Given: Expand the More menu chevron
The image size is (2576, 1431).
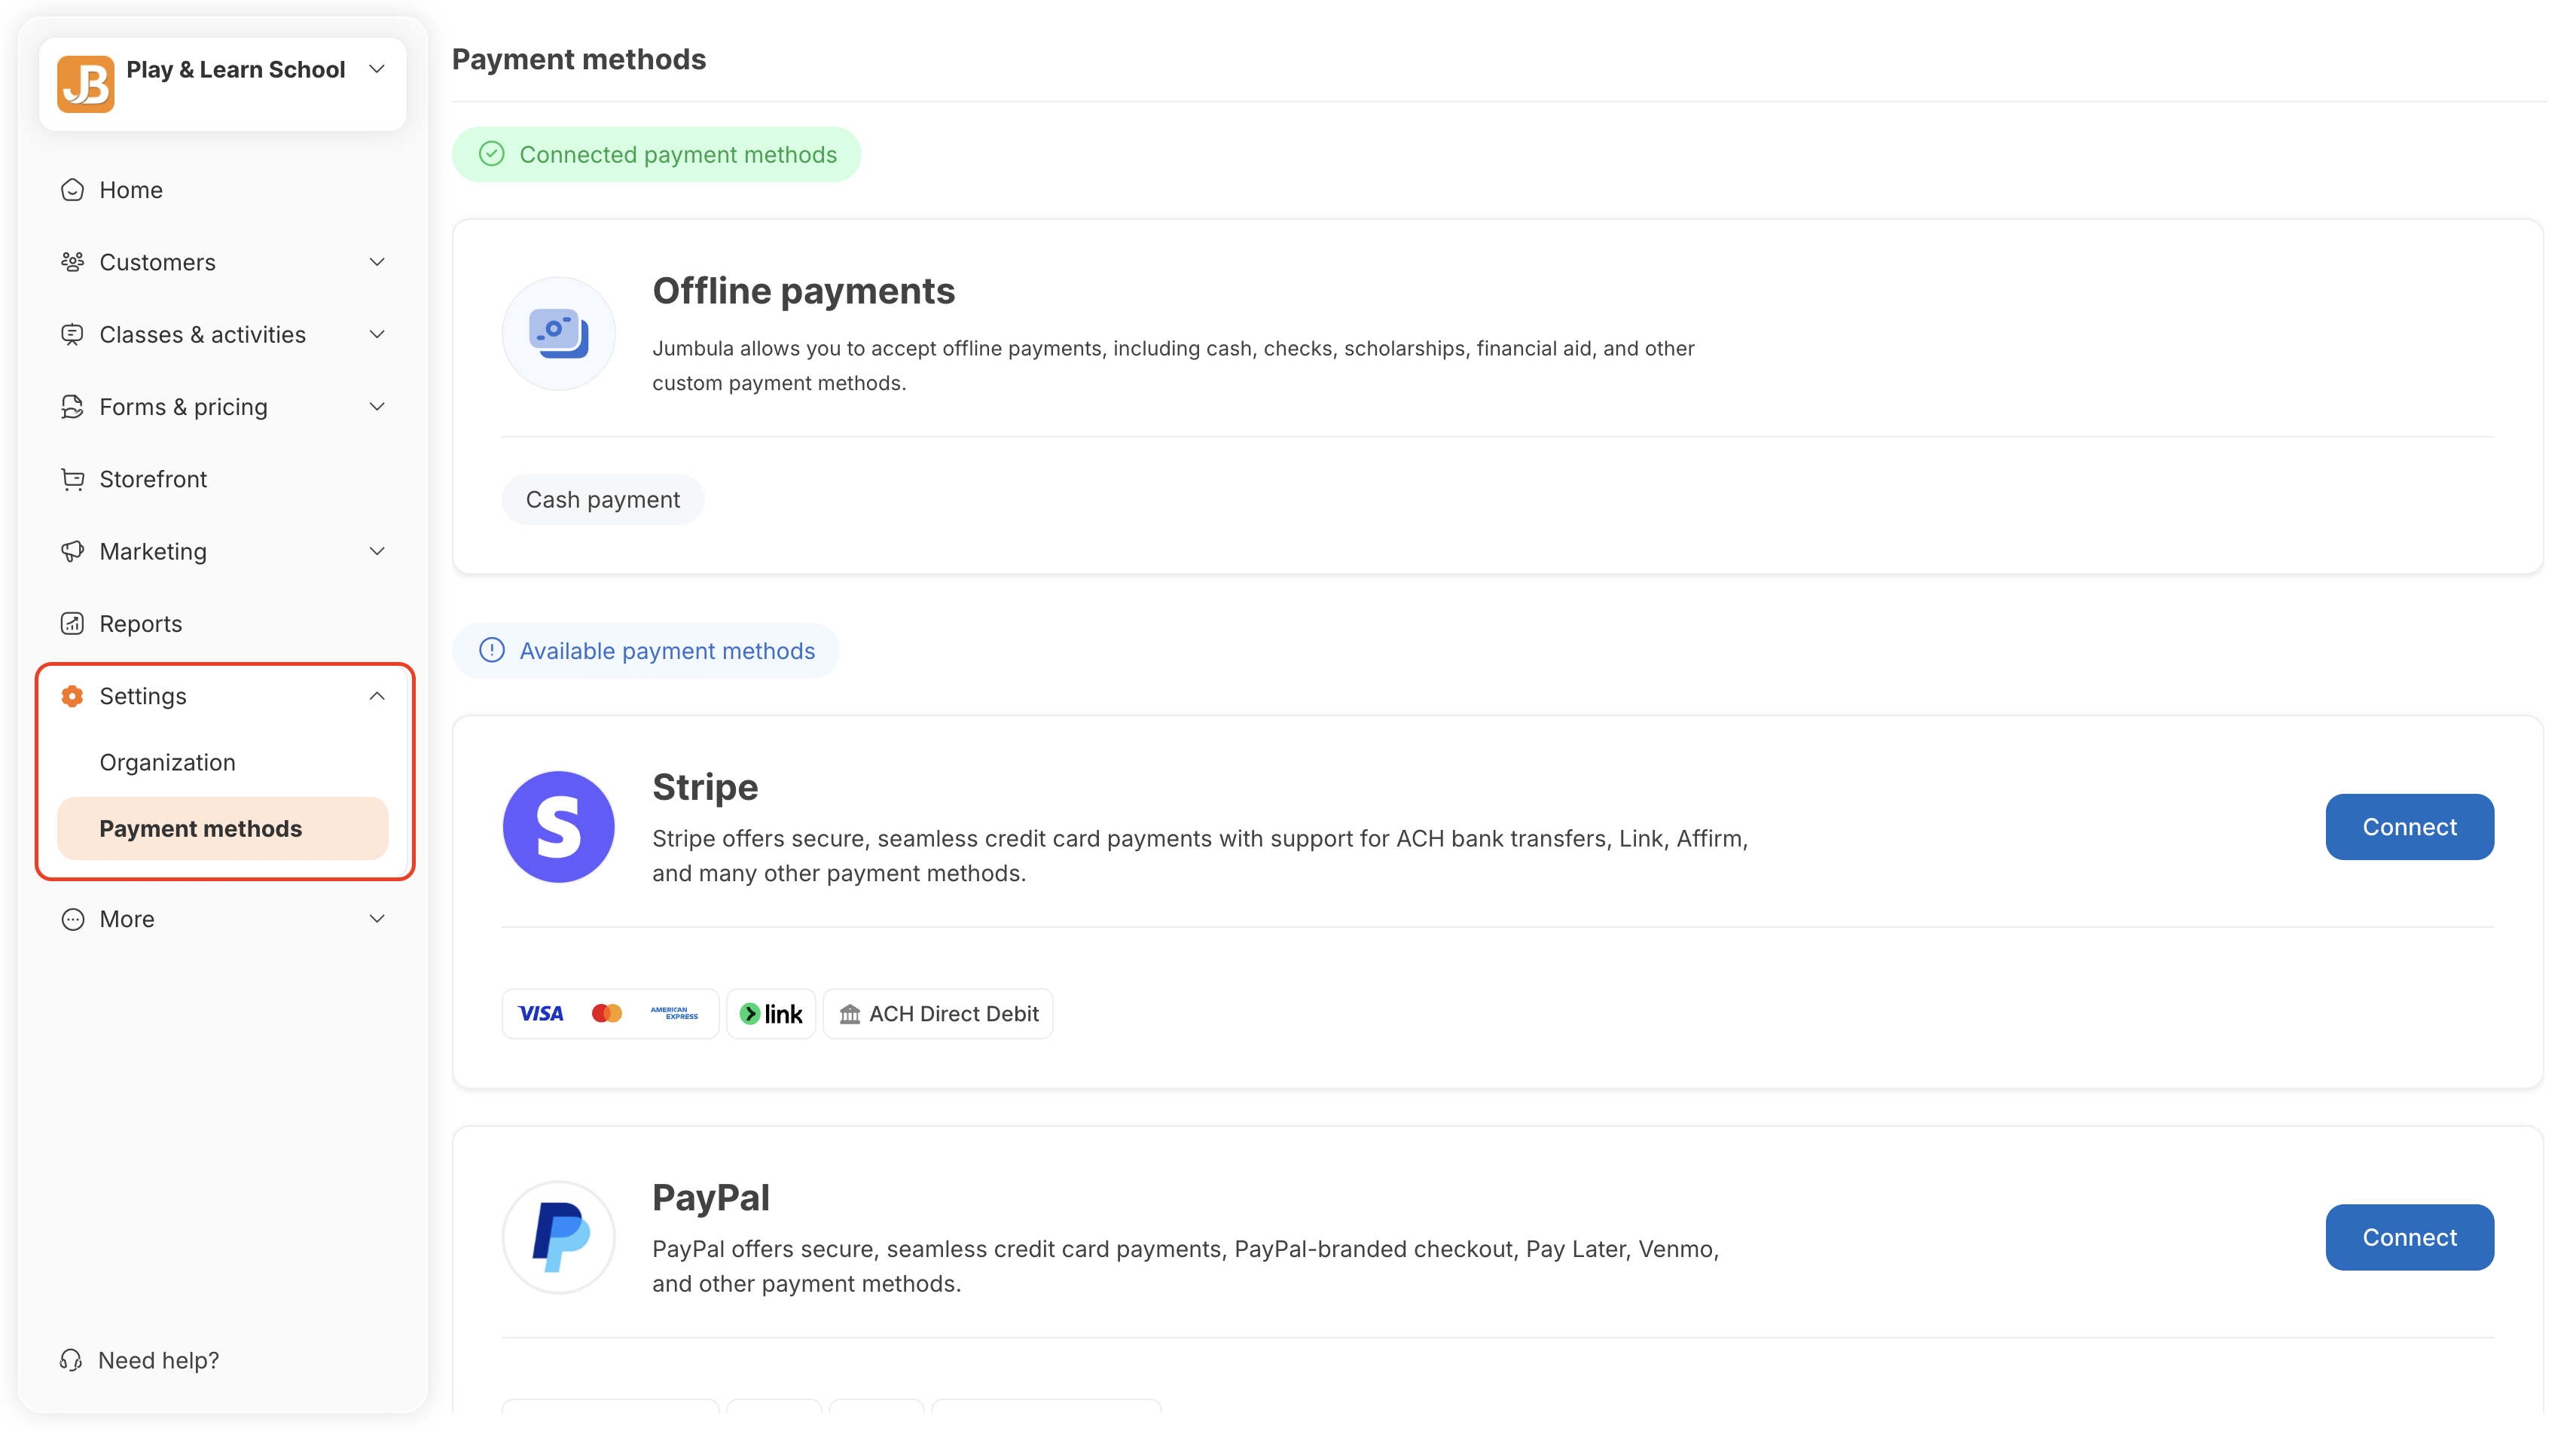Looking at the screenshot, I should point(377,919).
